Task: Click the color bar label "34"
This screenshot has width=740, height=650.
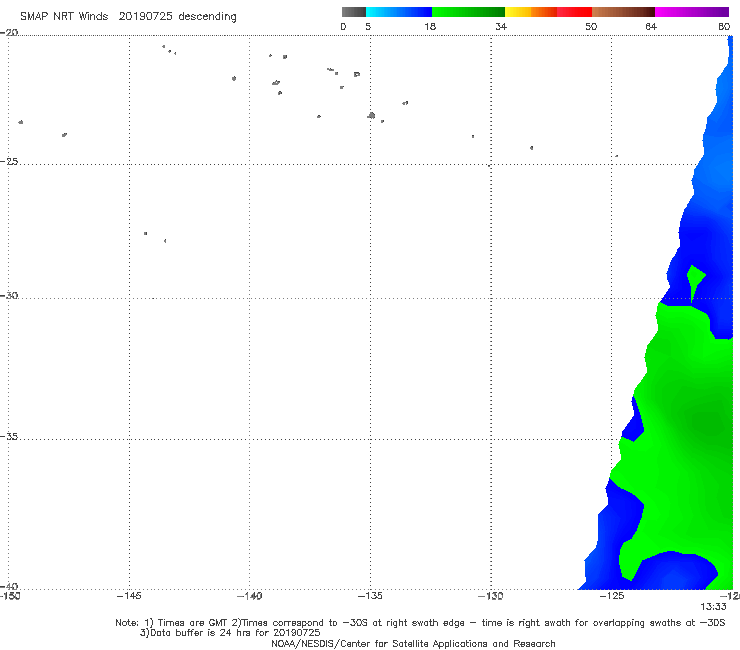Action: point(501,26)
